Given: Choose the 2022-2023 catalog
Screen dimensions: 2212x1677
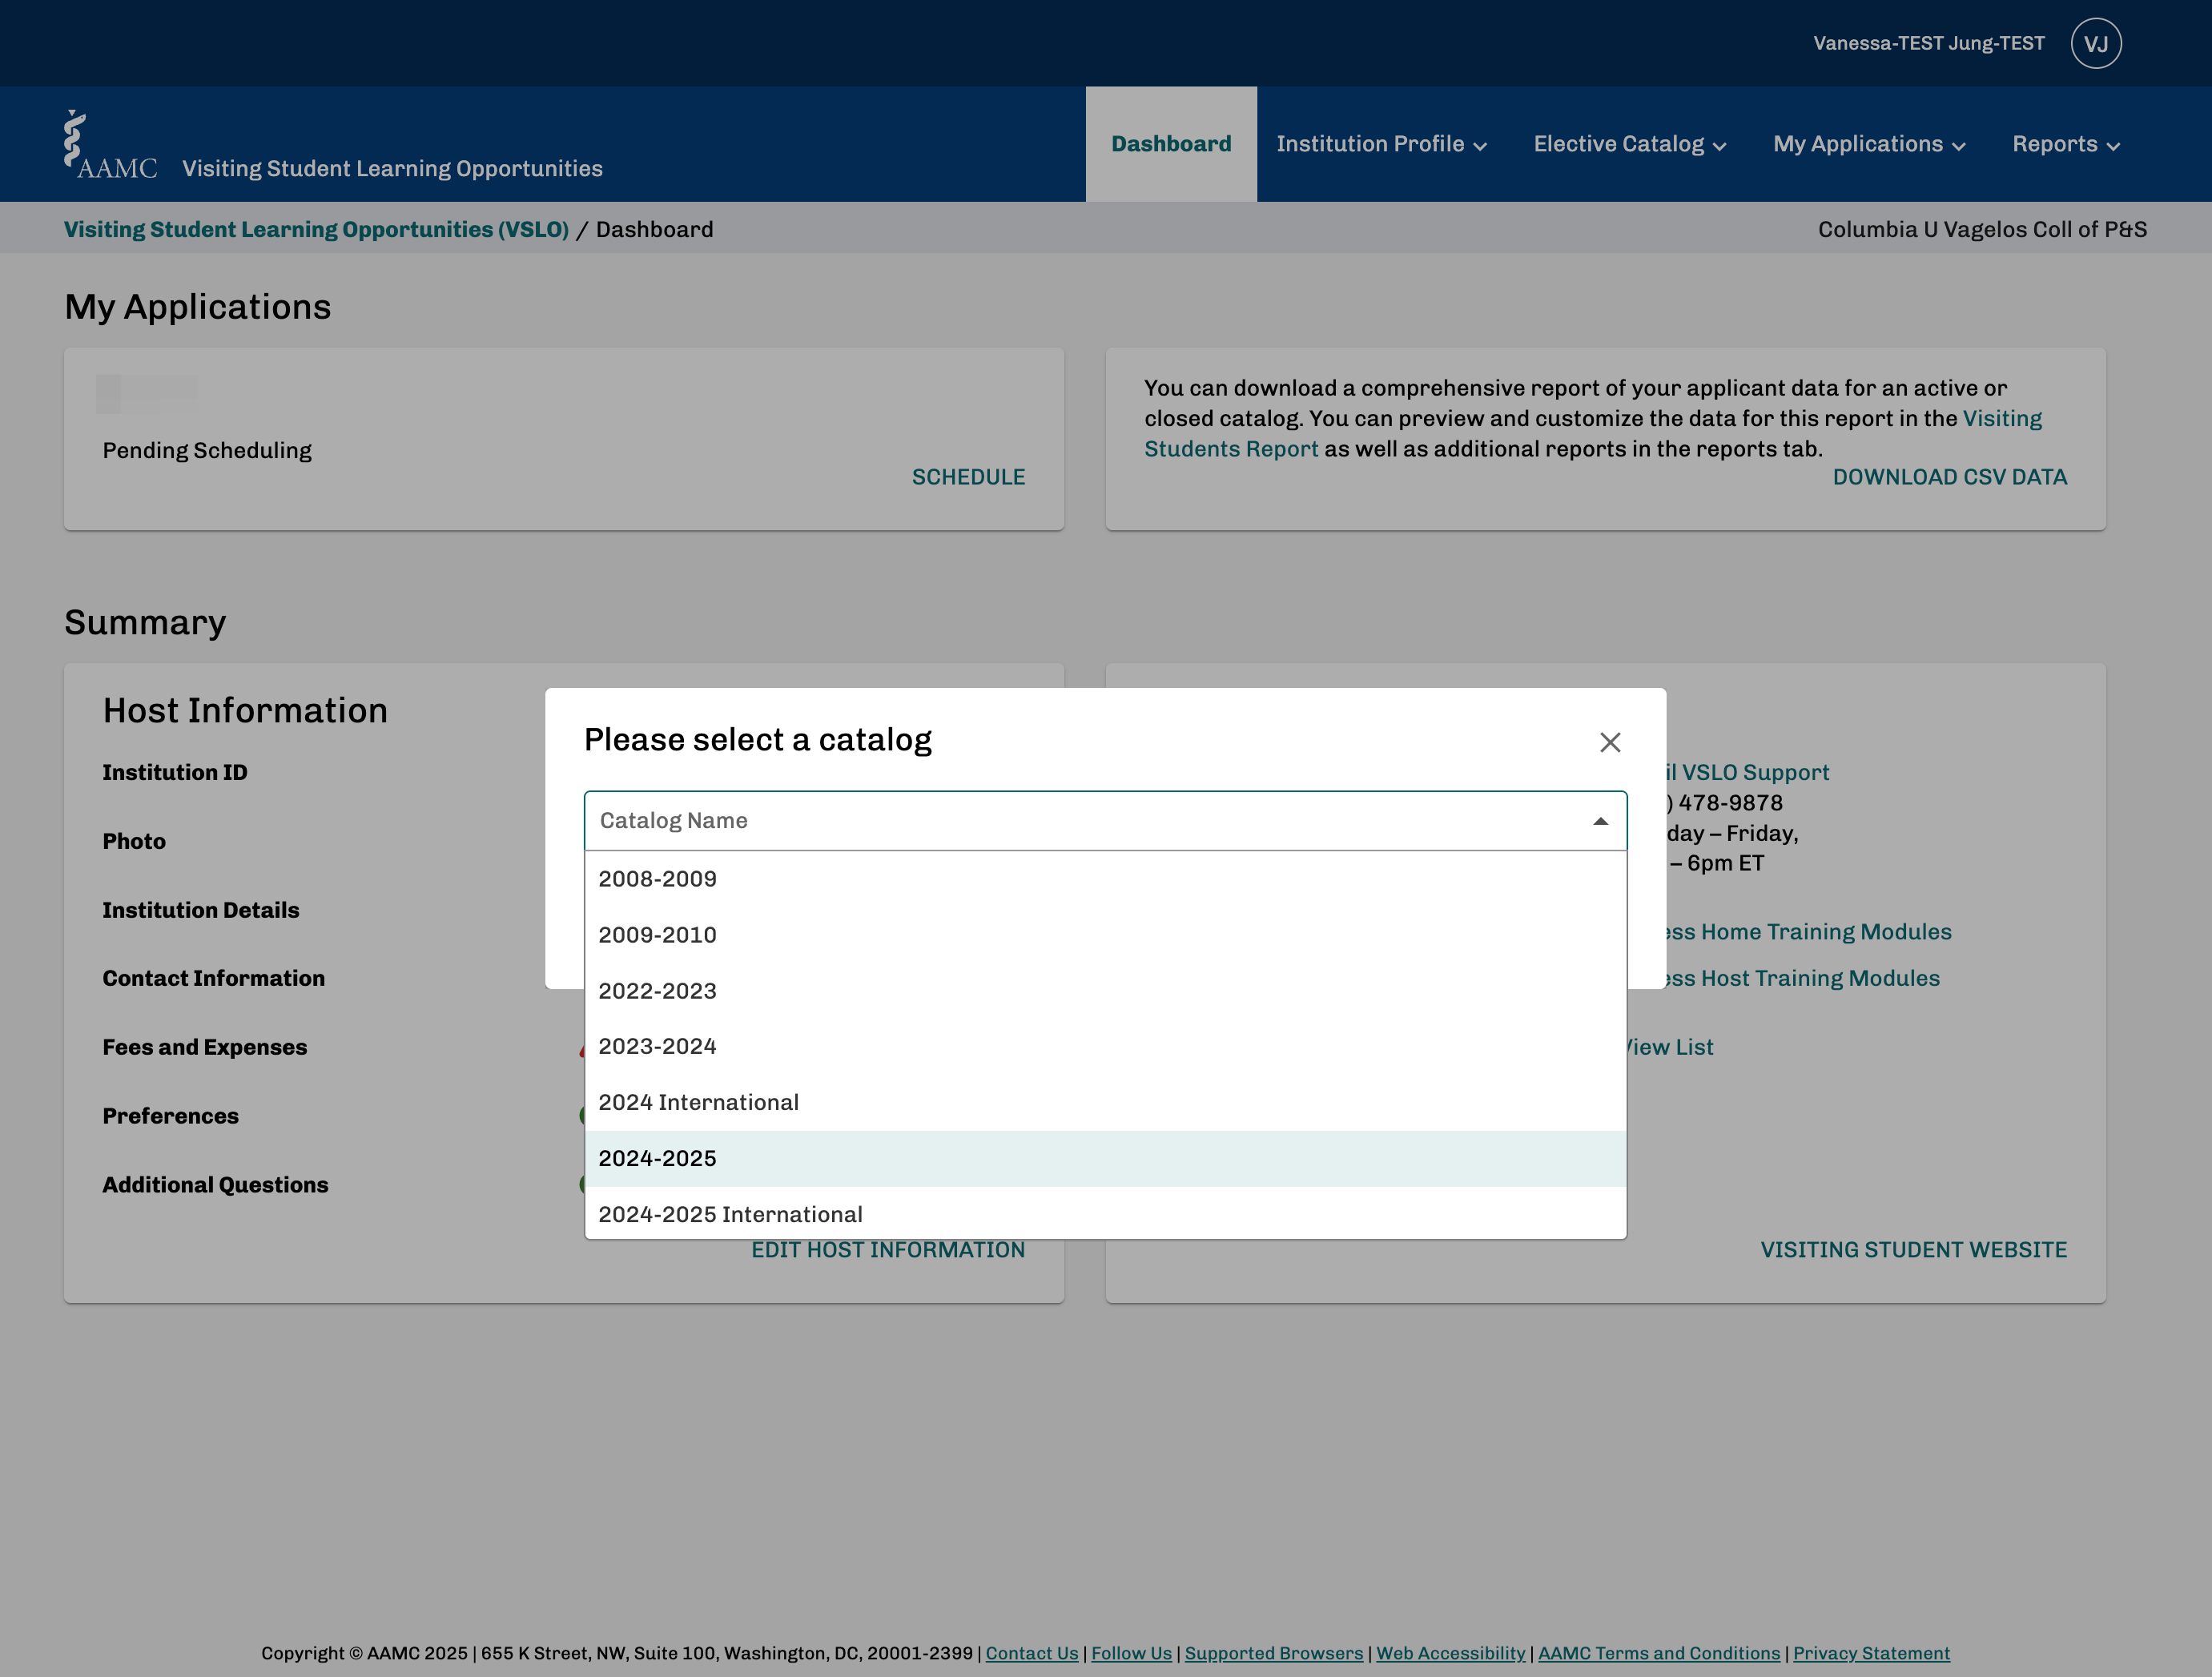Looking at the screenshot, I should point(1105,991).
